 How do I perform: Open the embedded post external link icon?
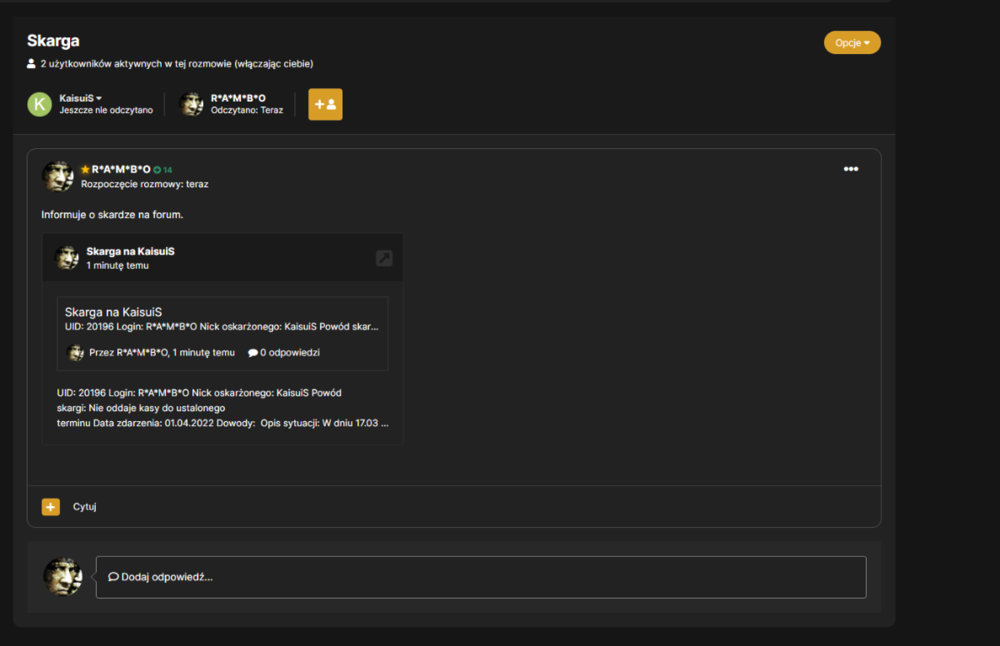[384, 258]
